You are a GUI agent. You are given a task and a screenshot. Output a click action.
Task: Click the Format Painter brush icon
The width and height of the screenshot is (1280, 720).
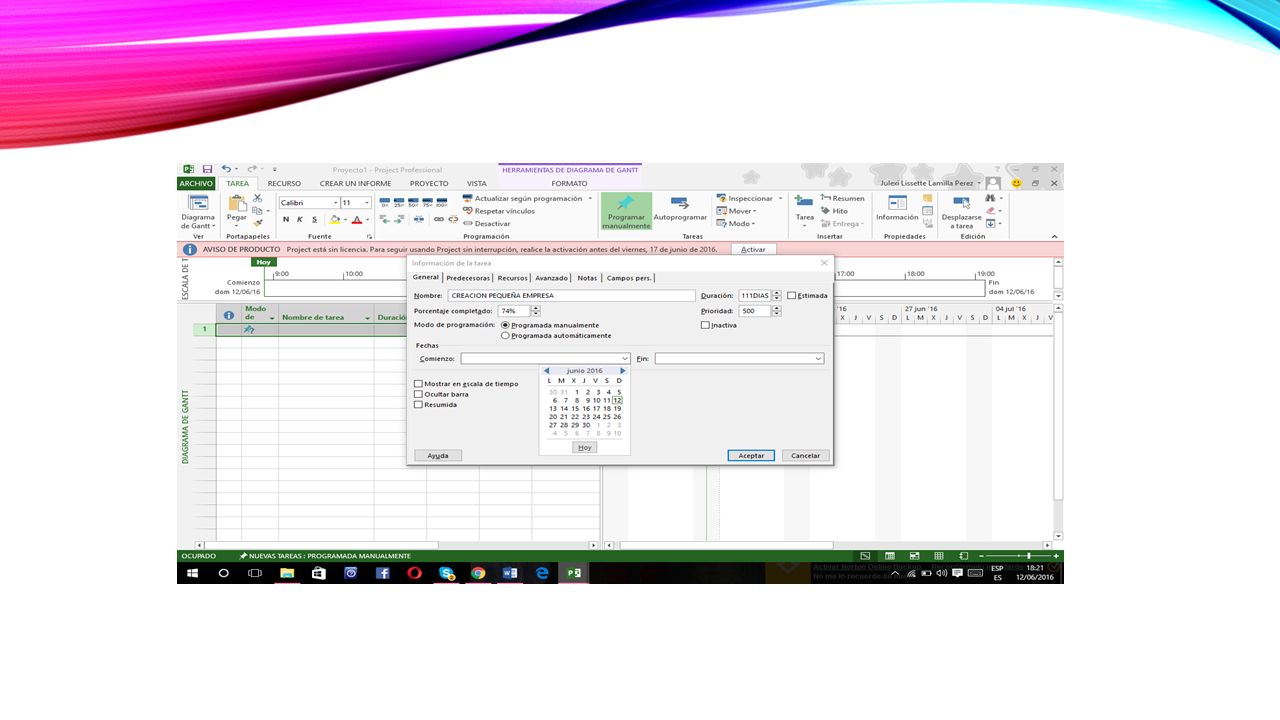pyautogui.click(x=257, y=223)
